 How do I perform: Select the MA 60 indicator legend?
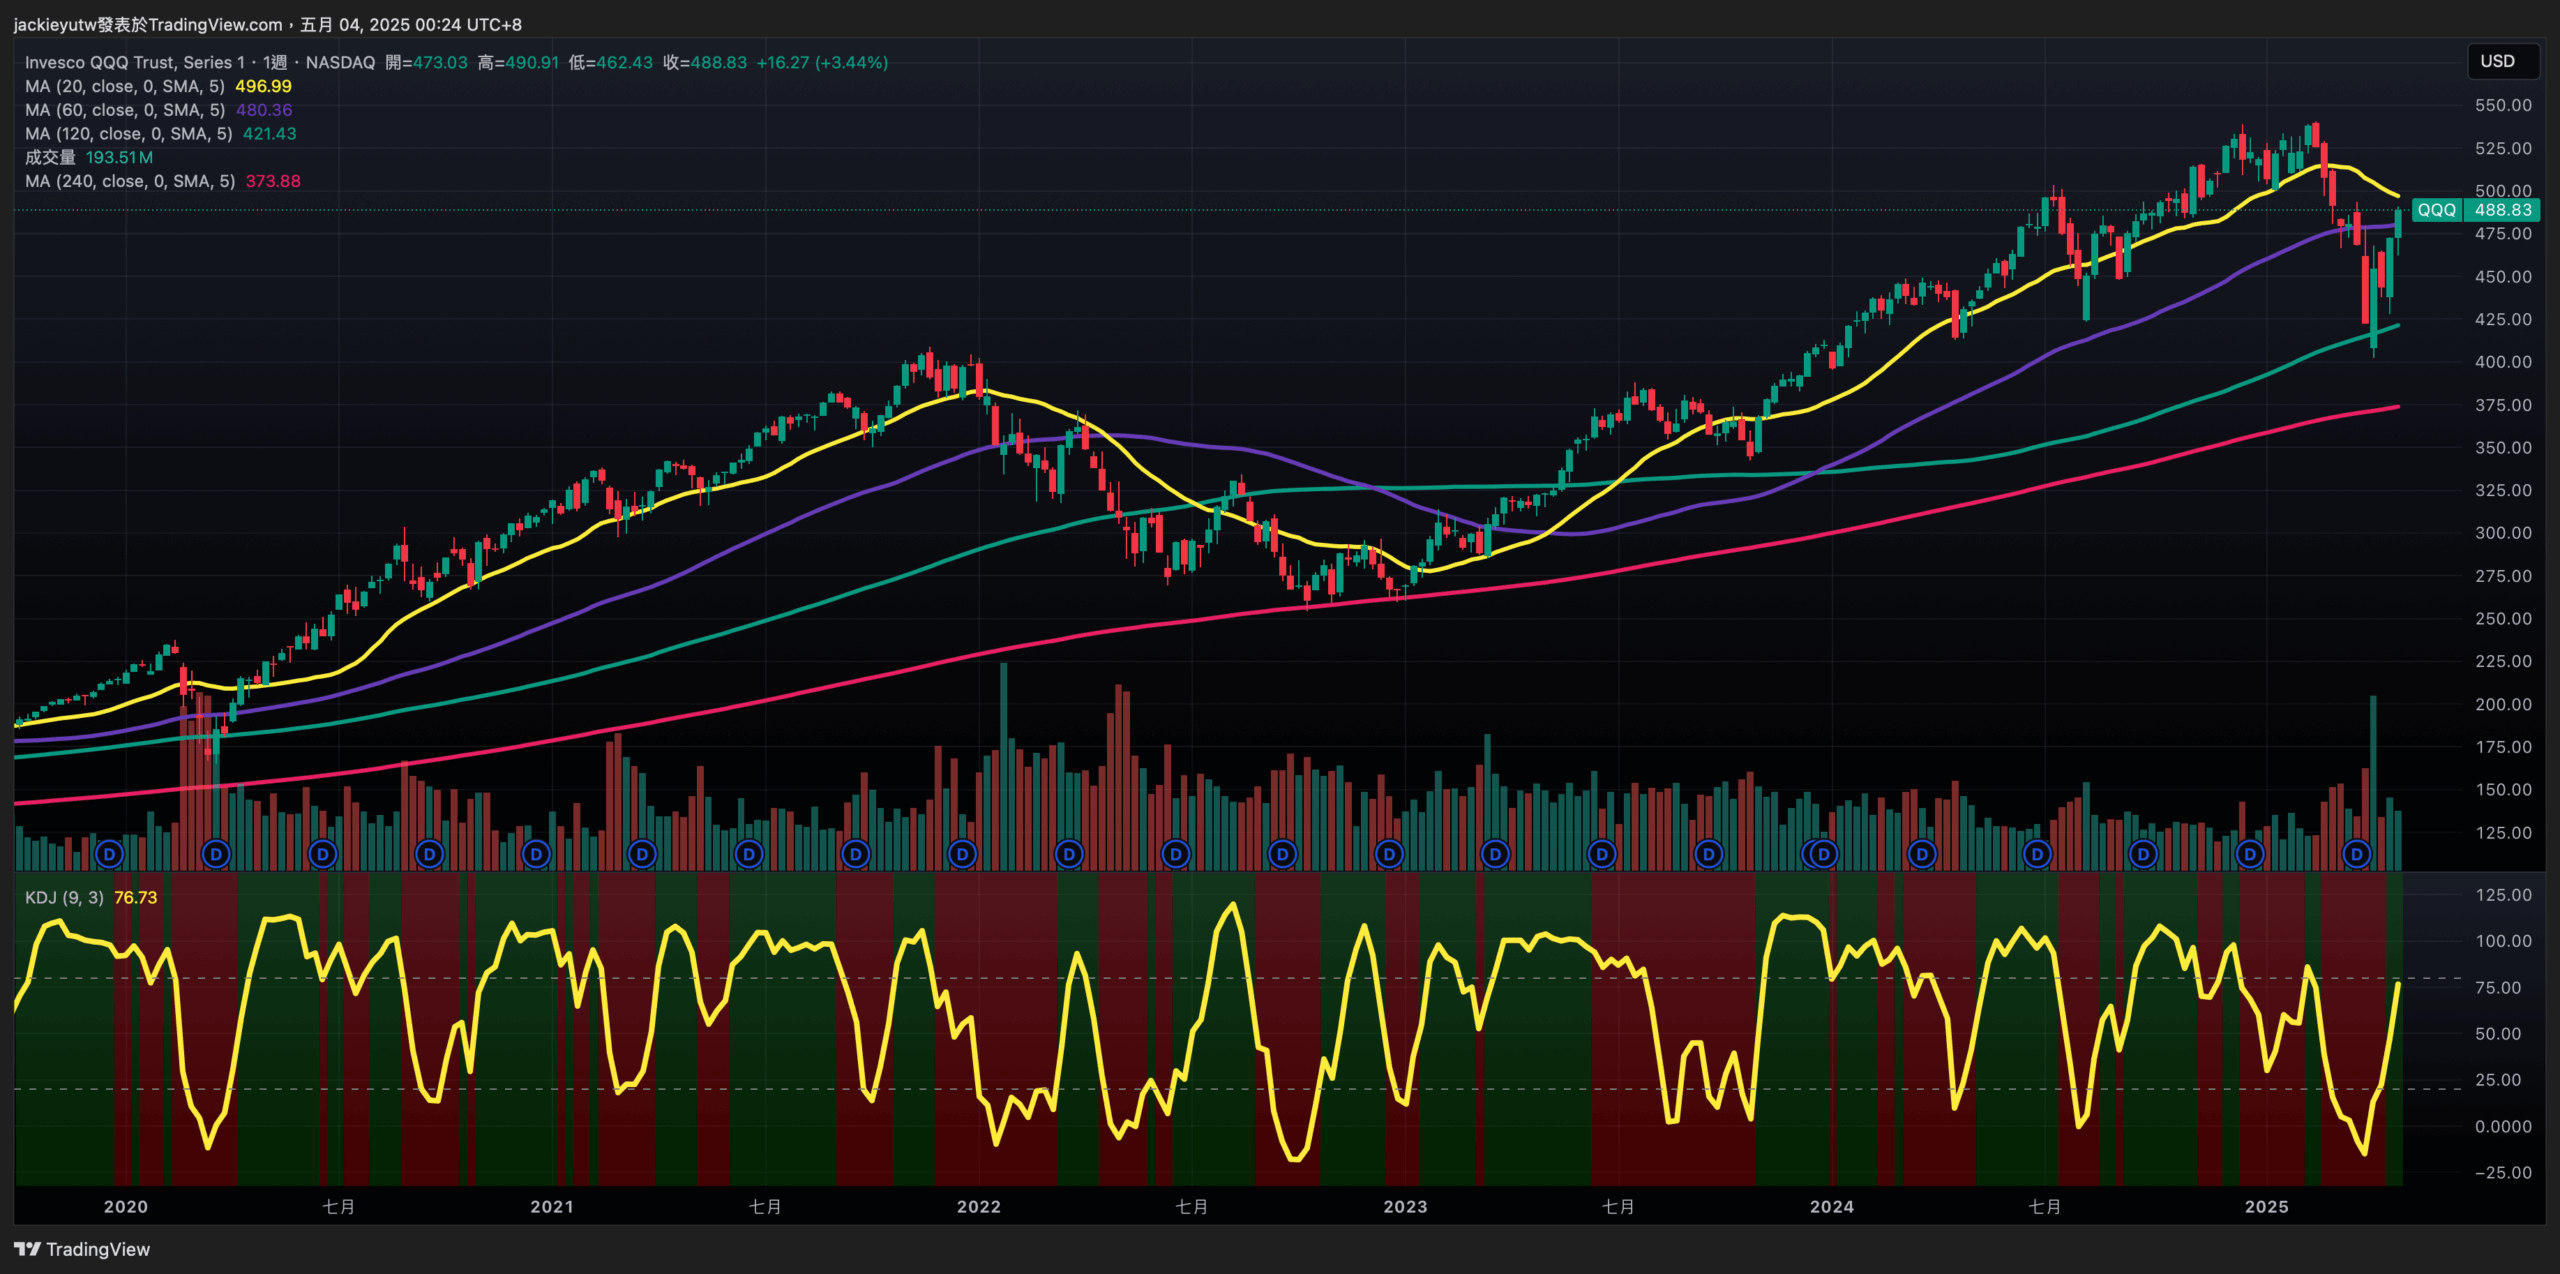click(124, 110)
